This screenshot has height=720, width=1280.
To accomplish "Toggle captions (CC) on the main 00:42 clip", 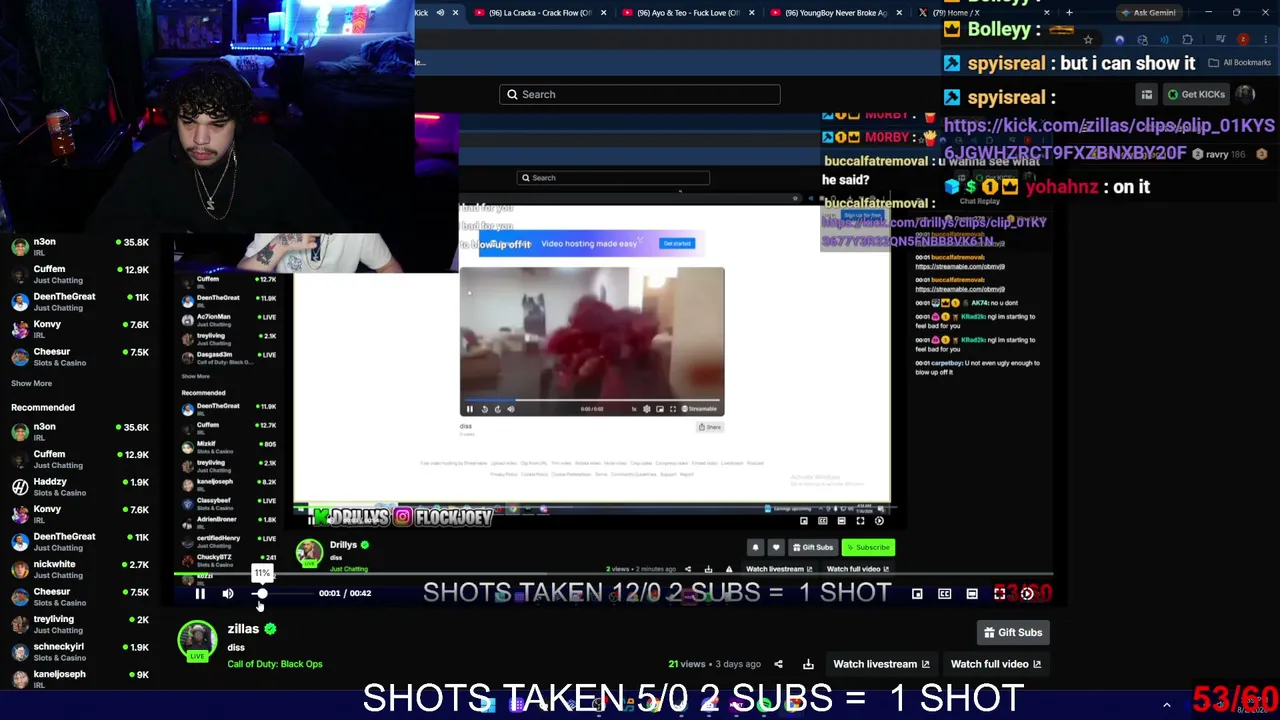I will click(x=944, y=594).
